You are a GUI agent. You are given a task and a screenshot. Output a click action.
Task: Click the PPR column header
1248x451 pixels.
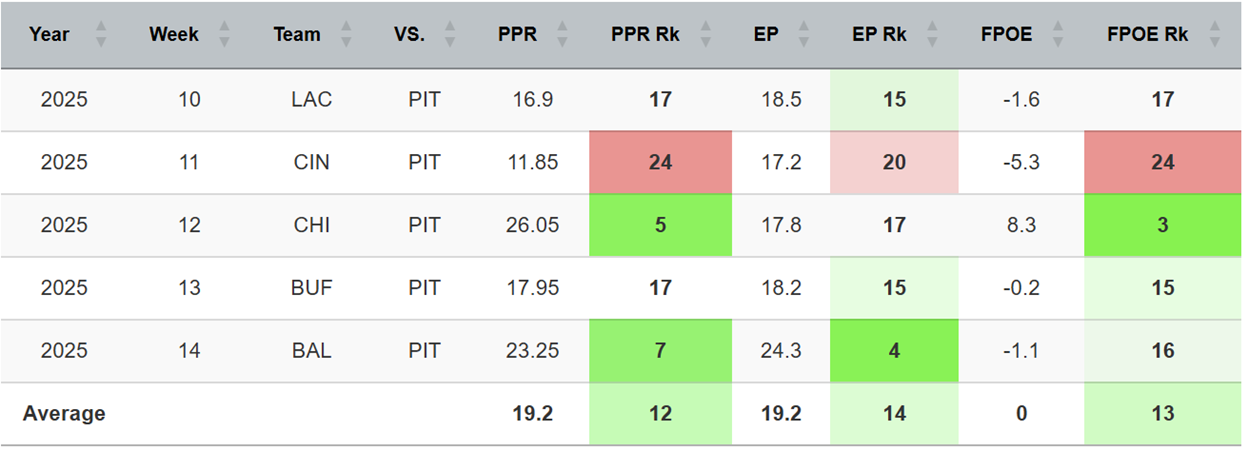coord(517,35)
